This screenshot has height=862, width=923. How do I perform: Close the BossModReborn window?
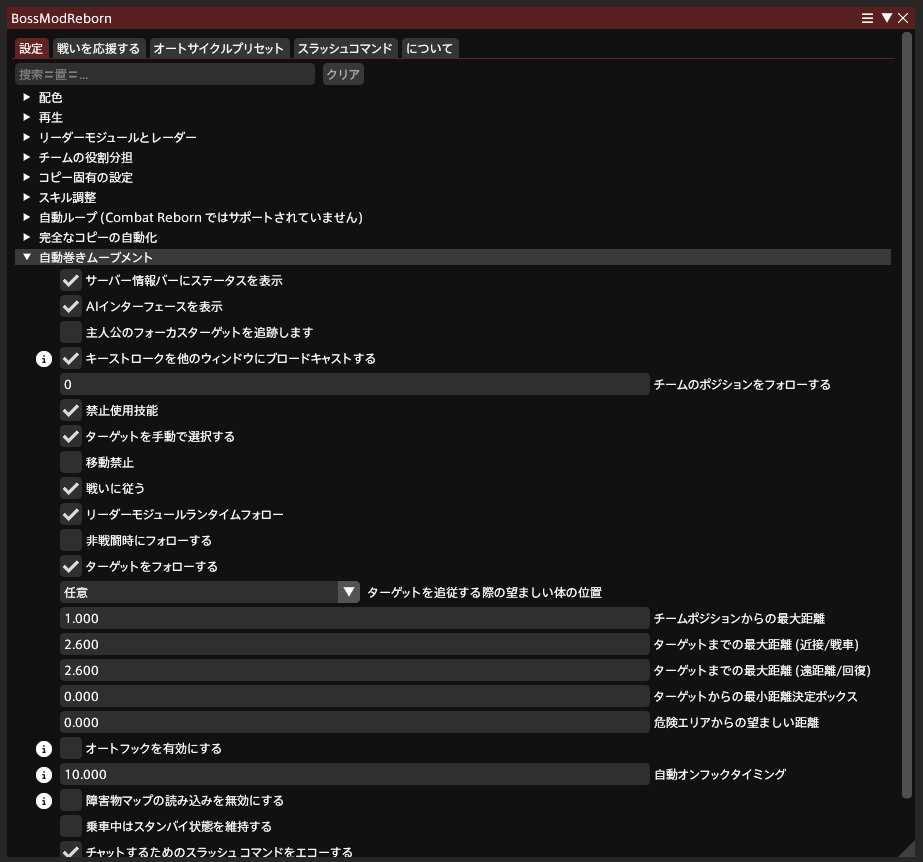tap(903, 18)
